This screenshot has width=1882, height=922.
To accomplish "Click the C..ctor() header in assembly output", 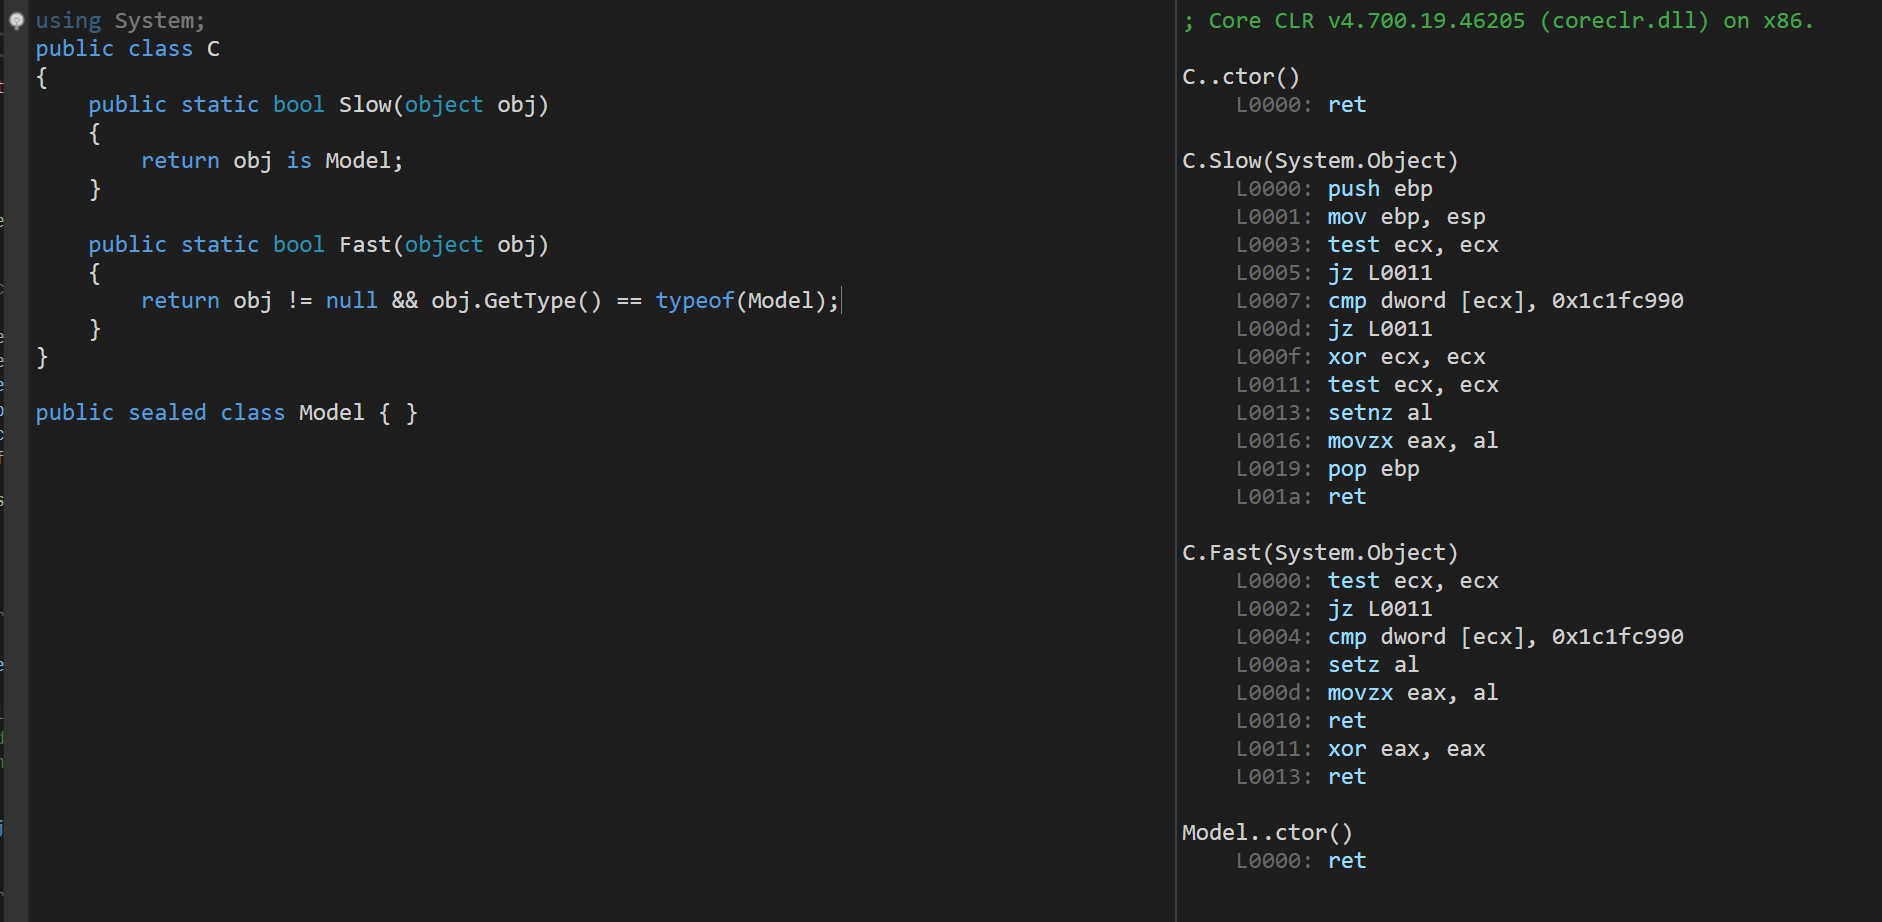I will click(1240, 77).
